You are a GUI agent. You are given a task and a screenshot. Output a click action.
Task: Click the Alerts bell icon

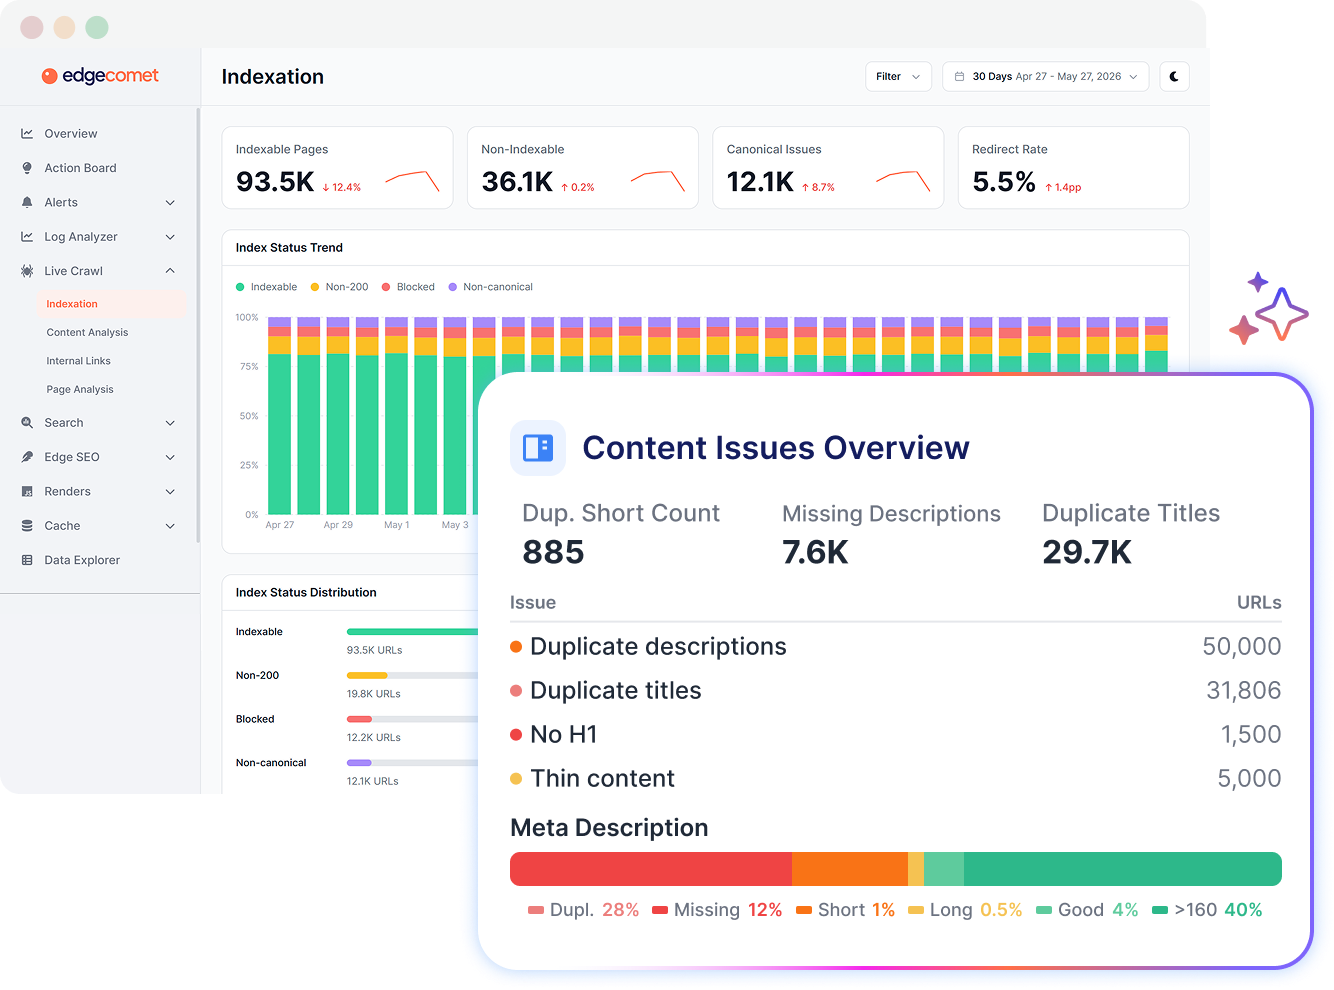(x=27, y=202)
